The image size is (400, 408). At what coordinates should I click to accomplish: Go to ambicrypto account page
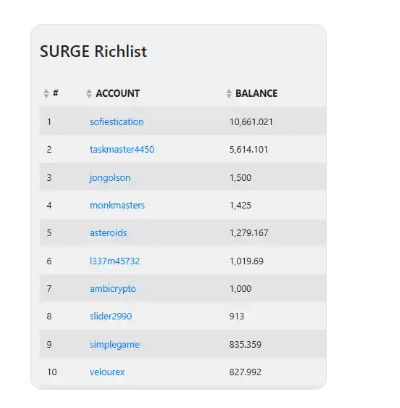[113, 289]
